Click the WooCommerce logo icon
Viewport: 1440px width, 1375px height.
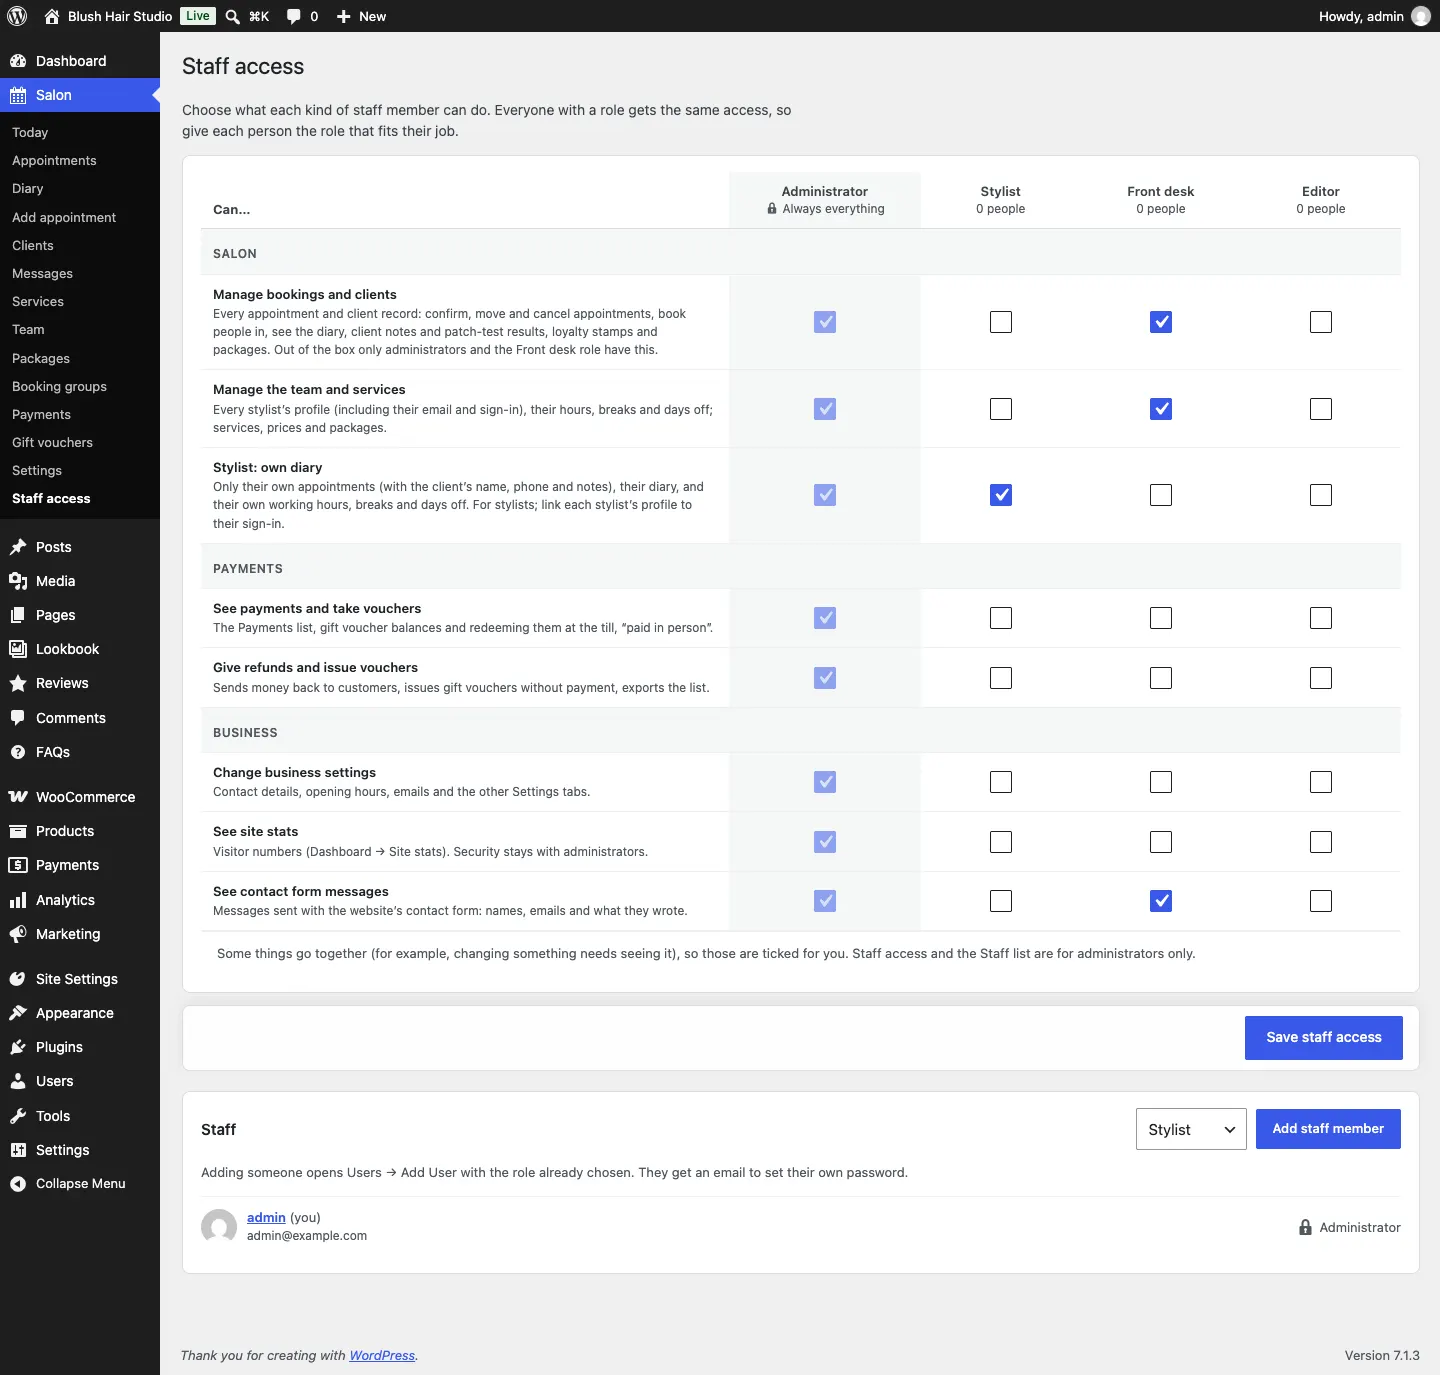18,797
